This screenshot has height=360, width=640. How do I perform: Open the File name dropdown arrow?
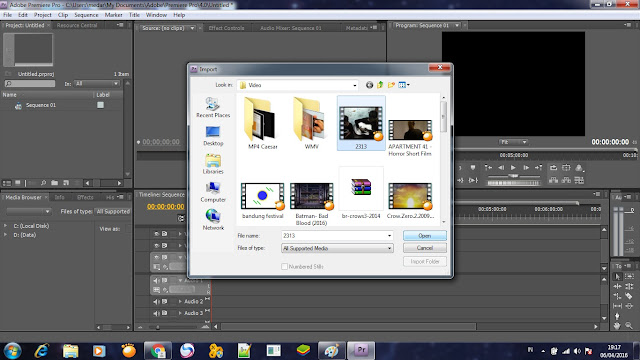tap(389, 236)
